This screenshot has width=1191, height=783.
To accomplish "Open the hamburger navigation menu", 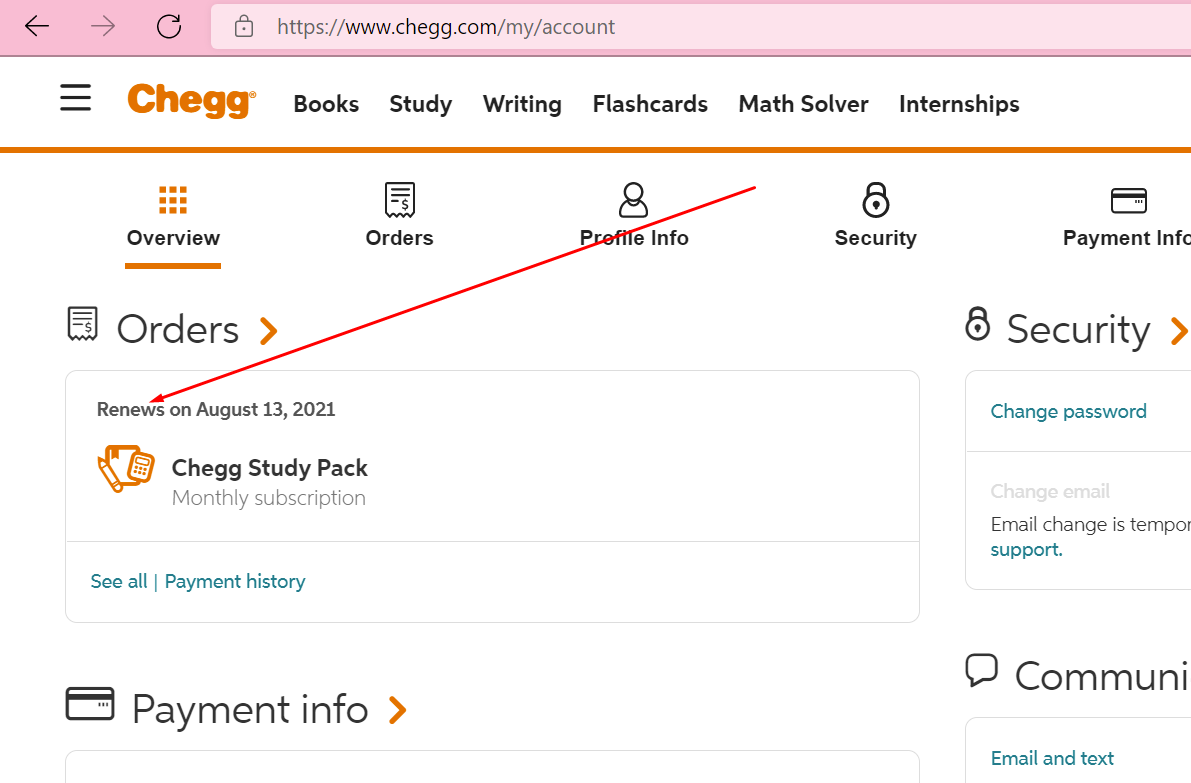I will tap(75, 98).
